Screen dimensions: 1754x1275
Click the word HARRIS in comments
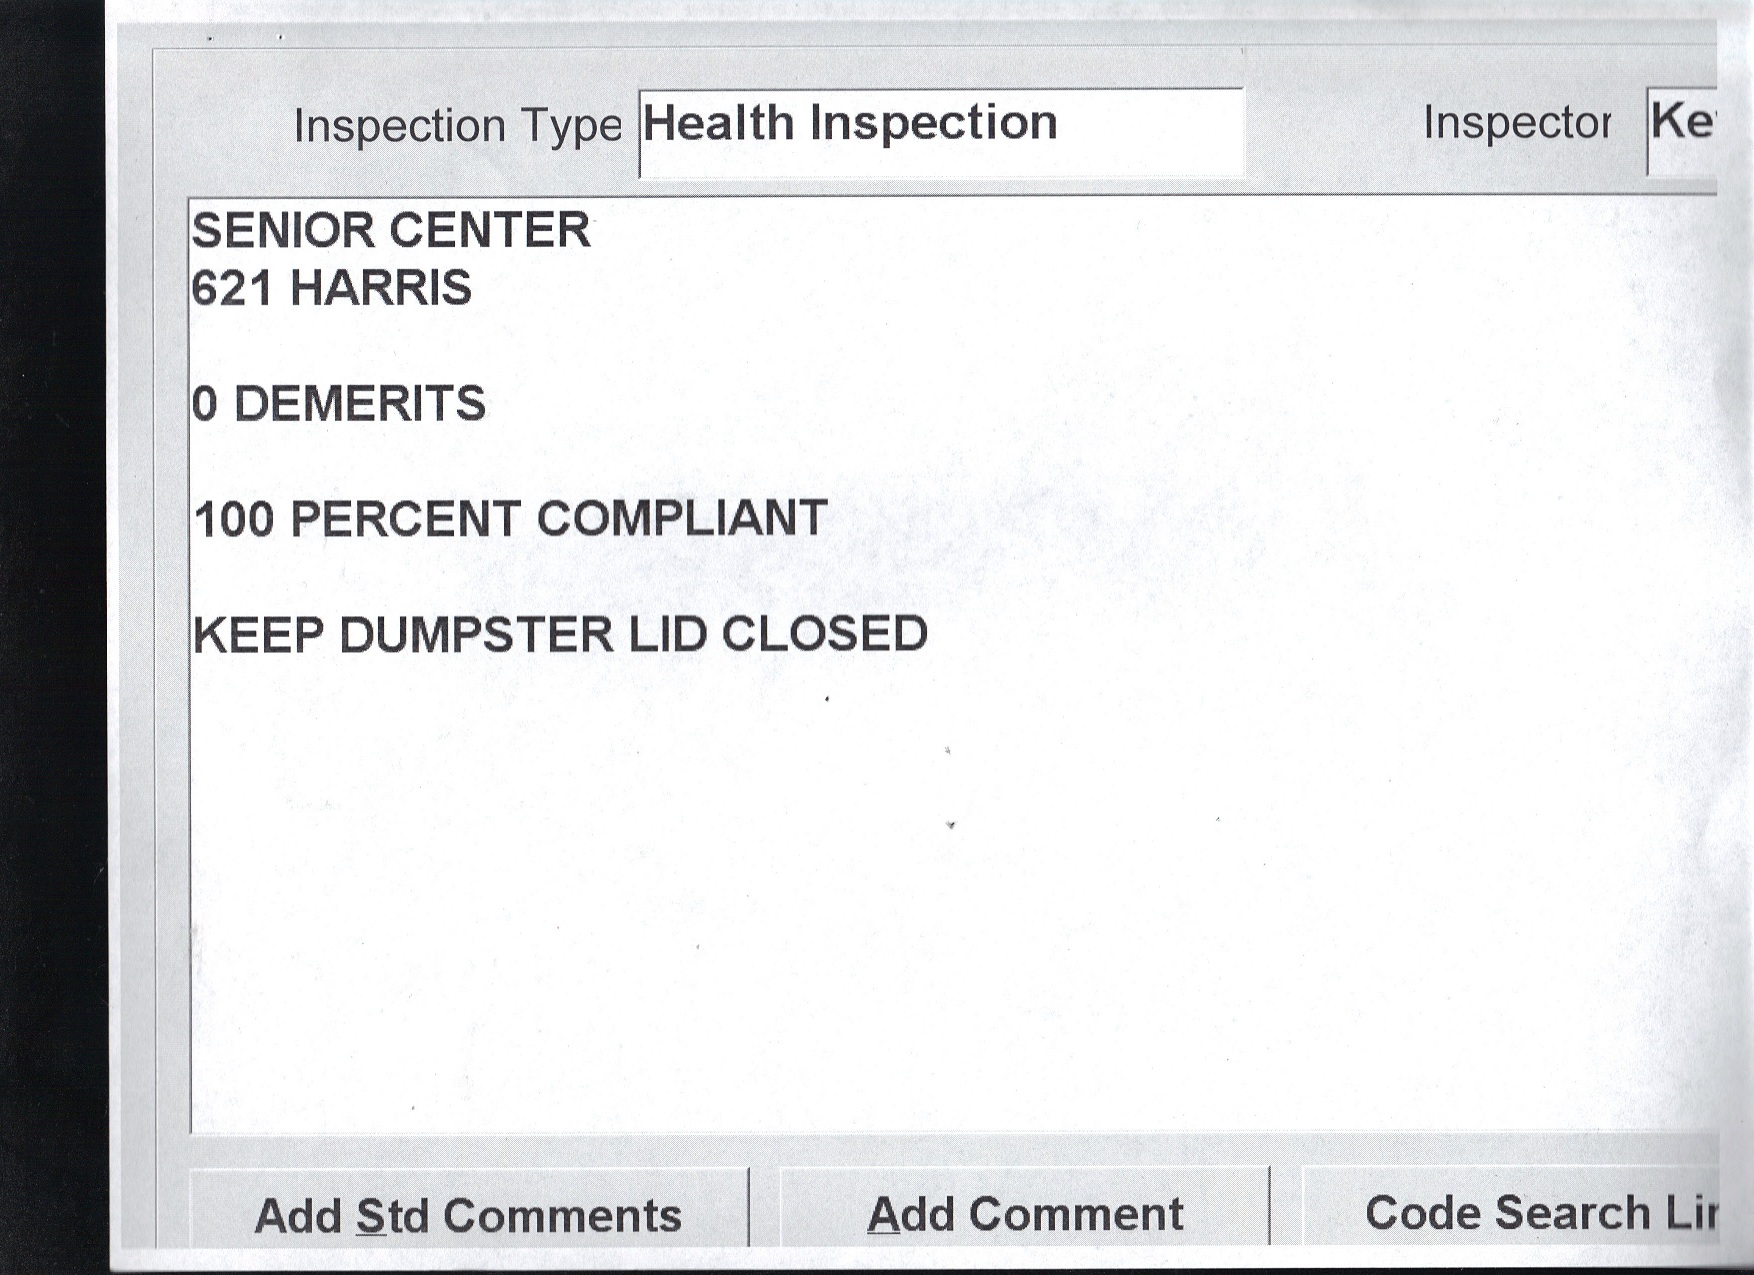(380, 289)
